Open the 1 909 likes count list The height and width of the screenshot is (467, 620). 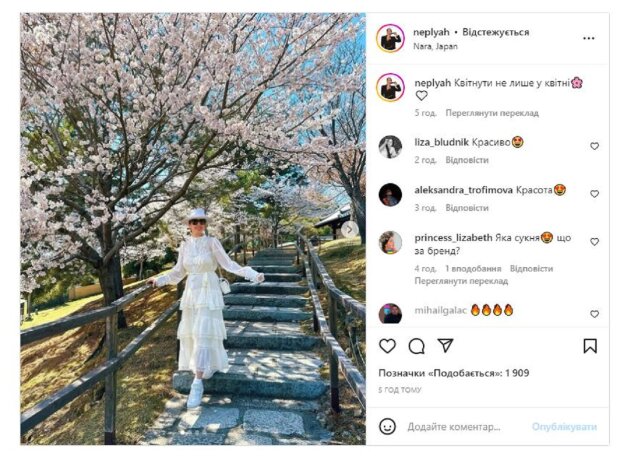click(x=454, y=373)
